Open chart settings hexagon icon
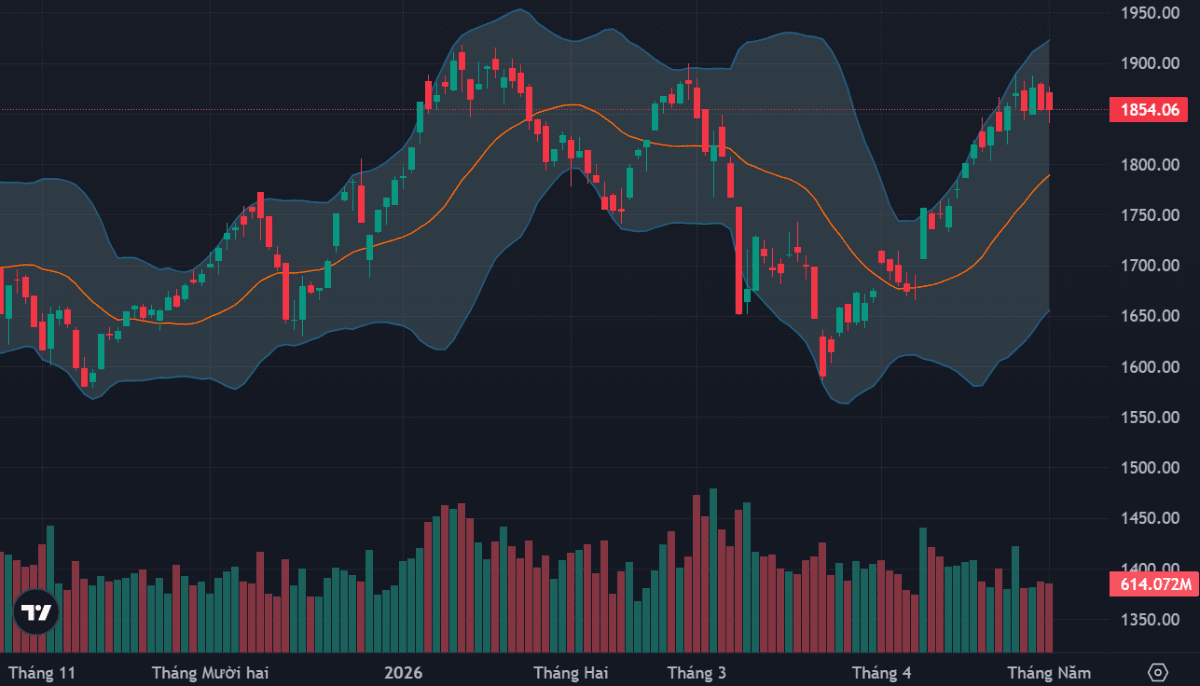 pyautogui.click(x=1158, y=672)
